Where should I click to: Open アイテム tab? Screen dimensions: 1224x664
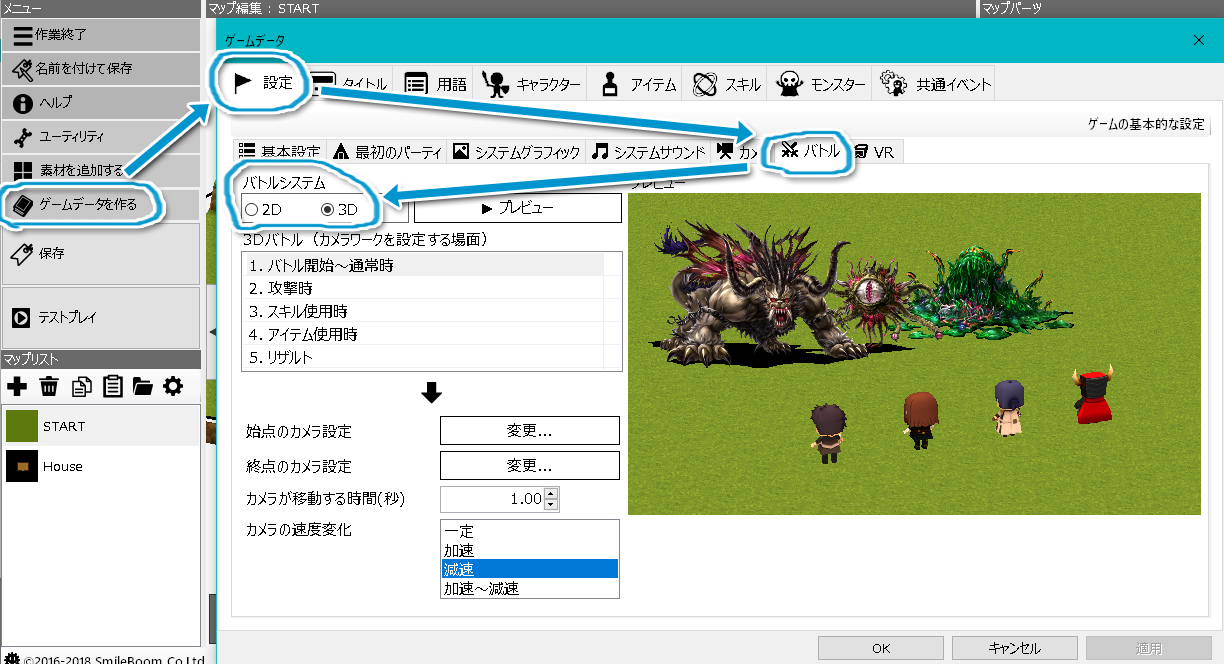pyautogui.click(x=638, y=85)
